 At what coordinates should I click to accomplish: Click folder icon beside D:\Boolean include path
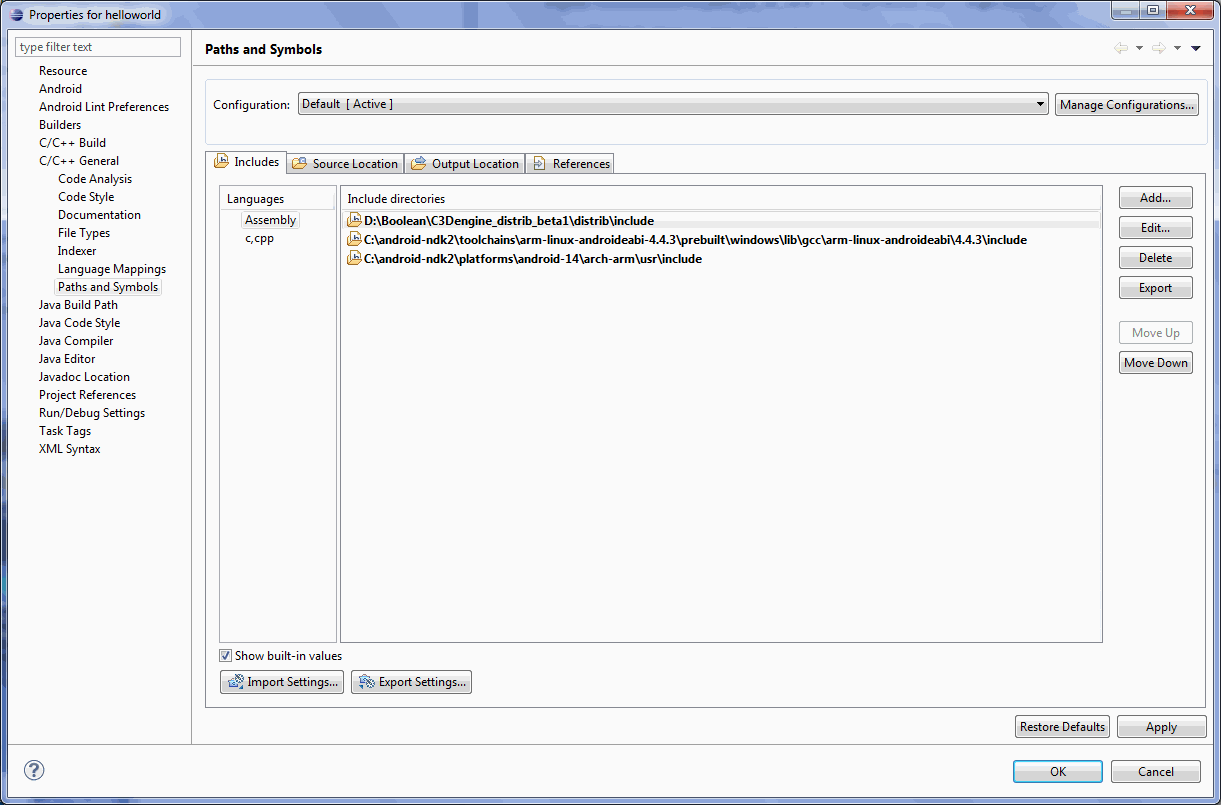click(x=354, y=221)
